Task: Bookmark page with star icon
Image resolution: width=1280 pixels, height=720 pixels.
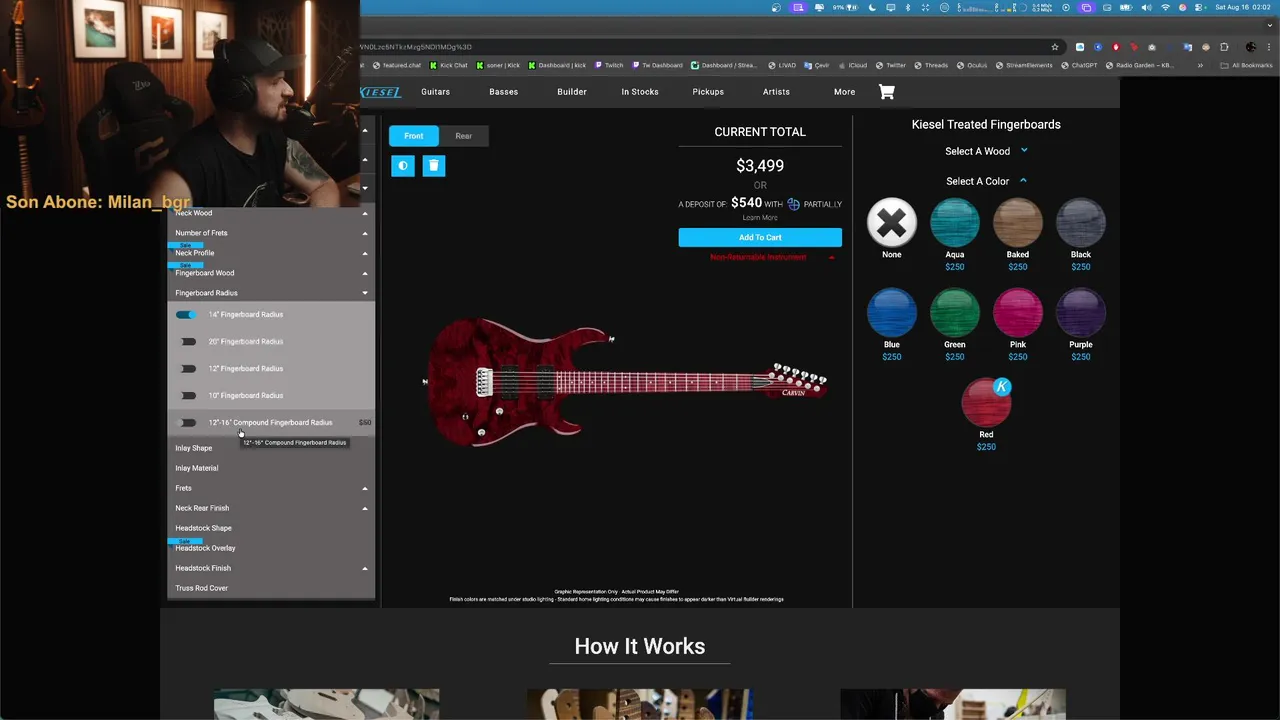Action: coord(1054,47)
